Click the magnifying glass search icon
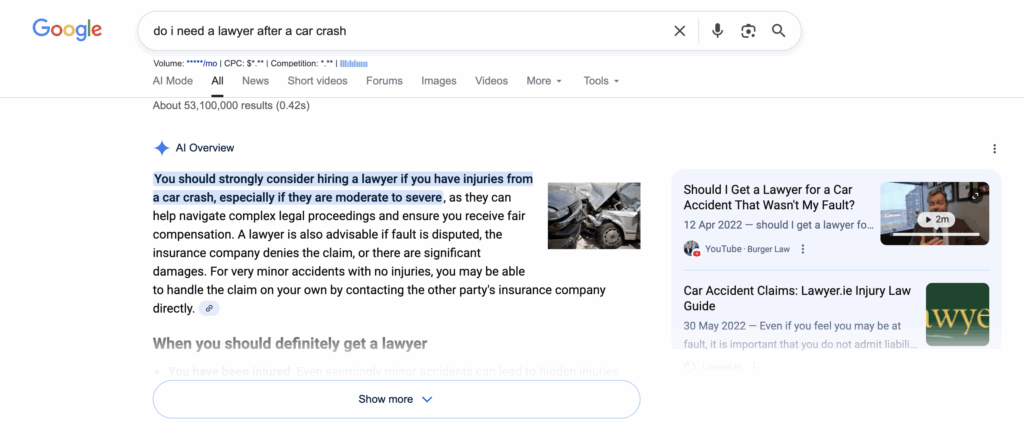The width and height of the screenshot is (1024, 434). pos(779,31)
